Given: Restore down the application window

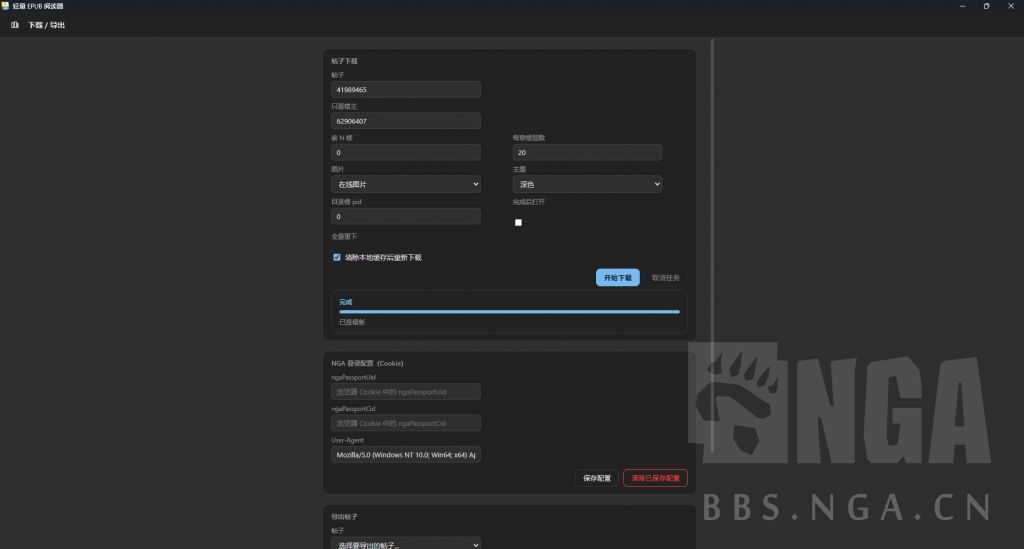Looking at the screenshot, I should [986, 6].
